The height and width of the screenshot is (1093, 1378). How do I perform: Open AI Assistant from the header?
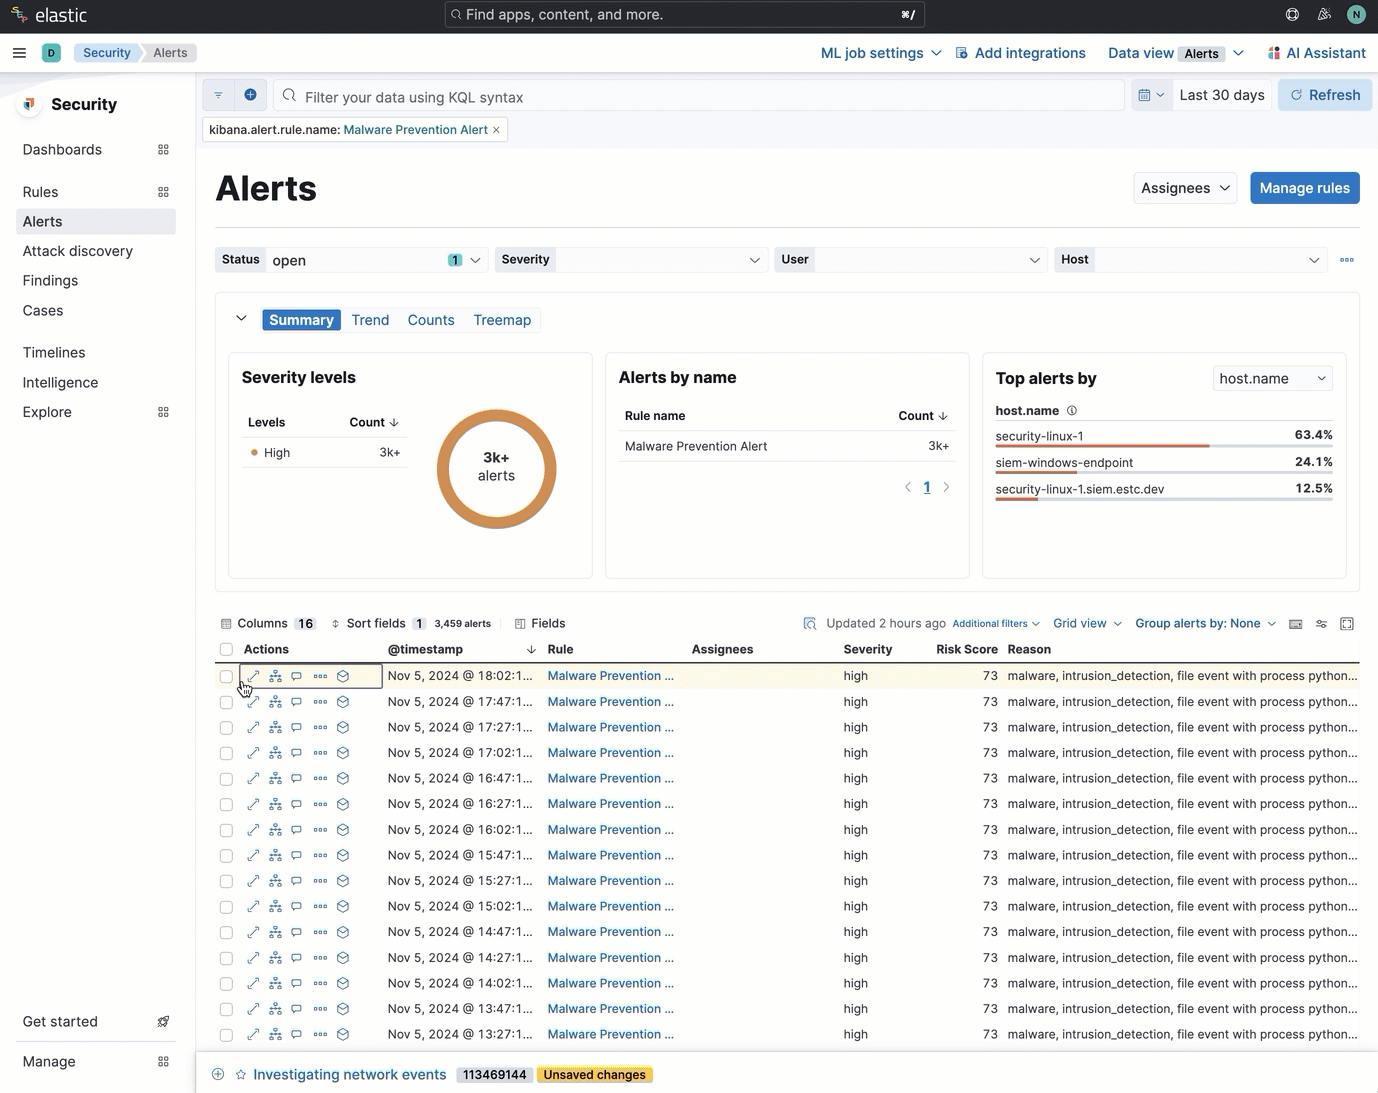pyautogui.click(x=1316, y=53)
